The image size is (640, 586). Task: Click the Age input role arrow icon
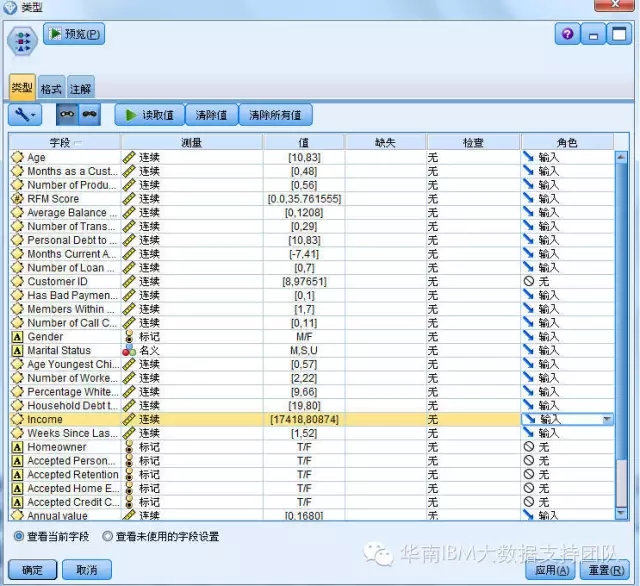click(529, 157)
